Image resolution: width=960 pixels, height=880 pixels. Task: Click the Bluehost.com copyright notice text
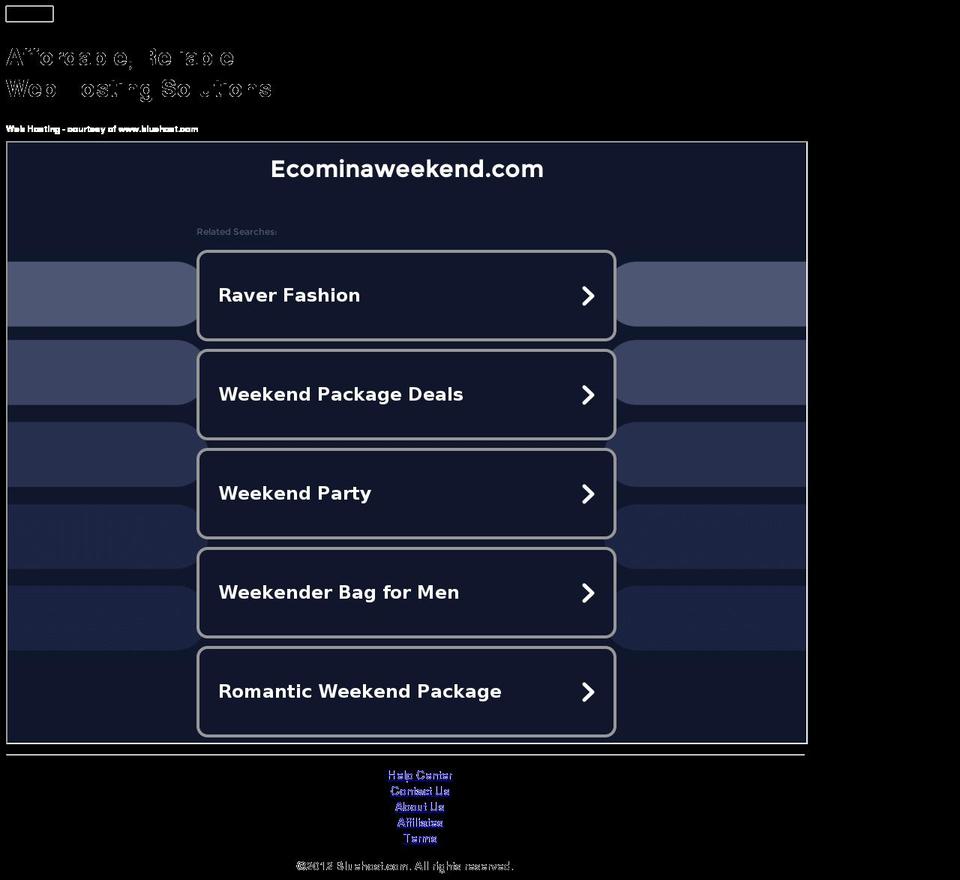405,866
